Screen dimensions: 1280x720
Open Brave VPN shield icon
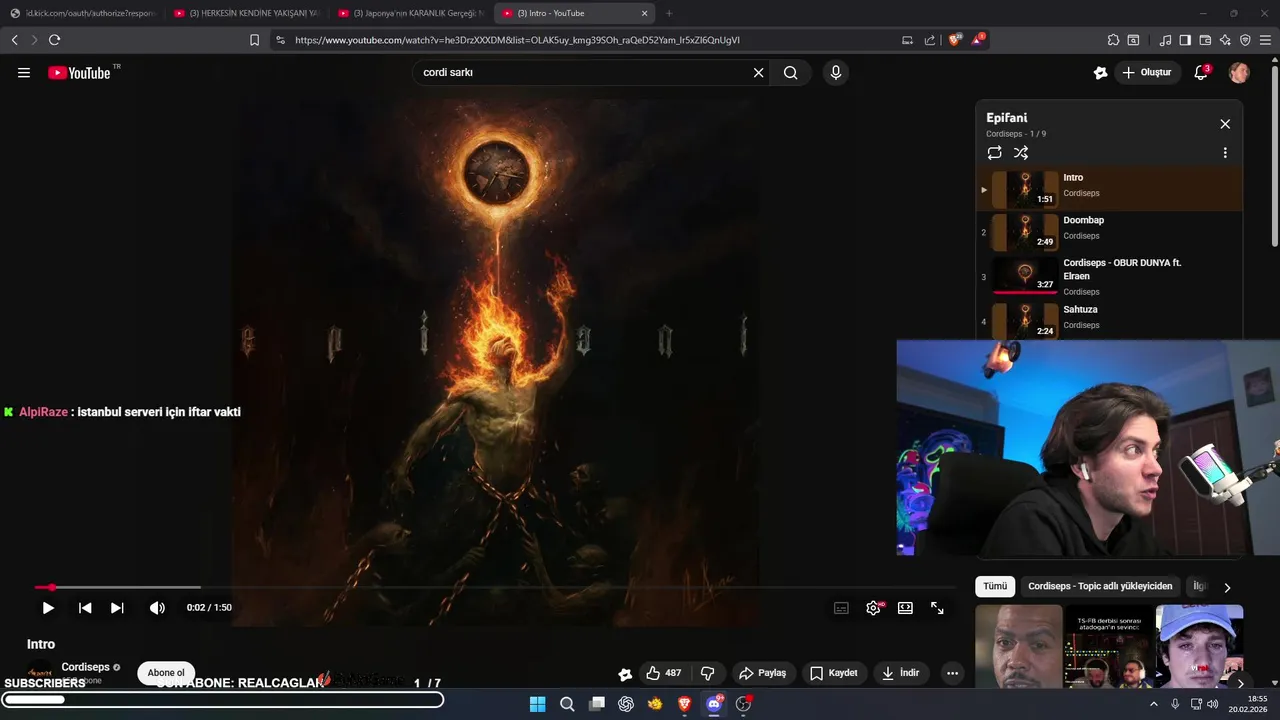coord(1245,40)
